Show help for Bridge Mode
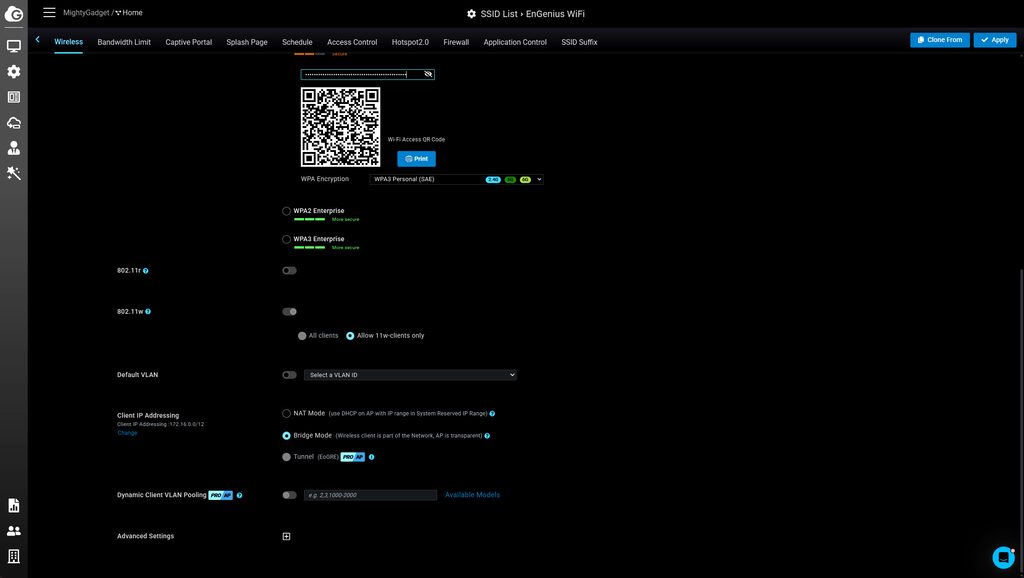 point(487,436)
